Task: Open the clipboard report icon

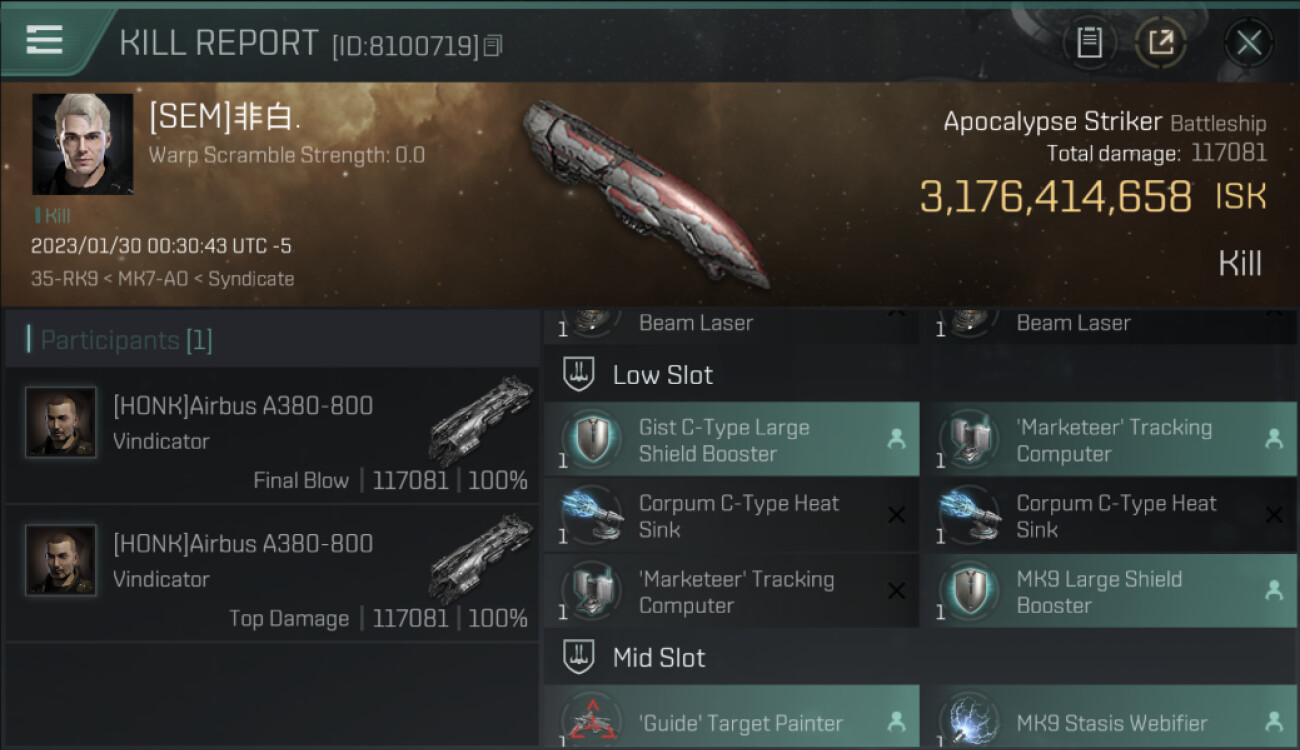Action: (1089, 42)
